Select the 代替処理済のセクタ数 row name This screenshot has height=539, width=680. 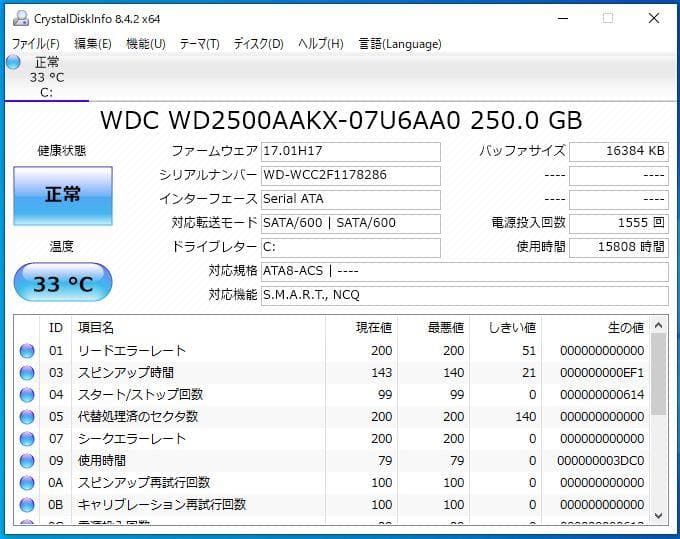tap(138, 416)
